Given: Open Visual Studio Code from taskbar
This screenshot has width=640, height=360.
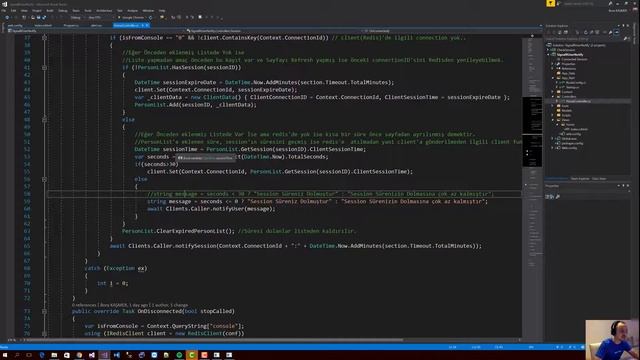Looking at the screenshot, I should click(117, 355).
